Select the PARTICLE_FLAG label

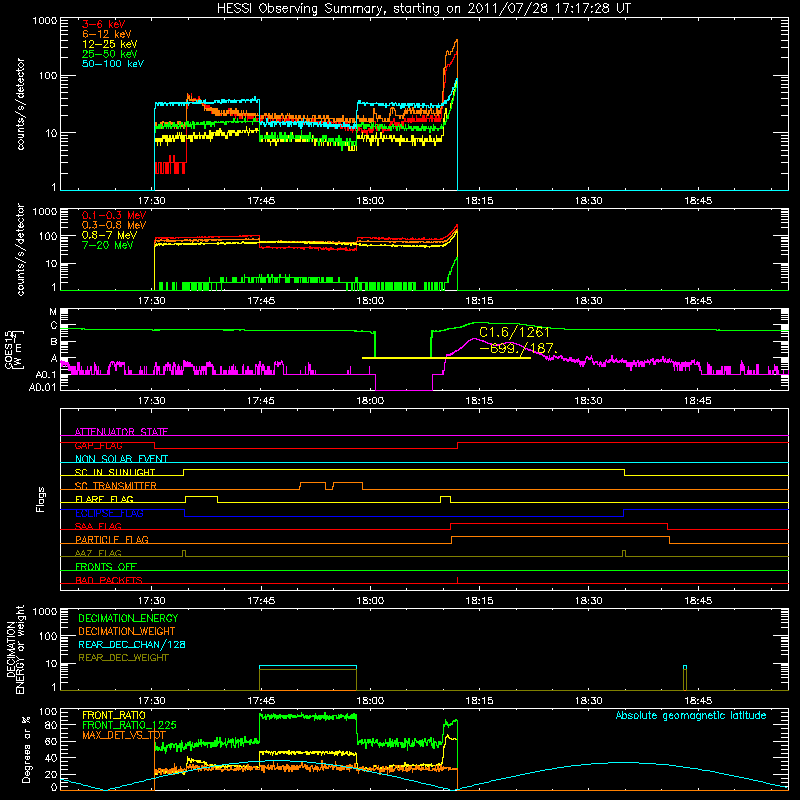[112, 539]
